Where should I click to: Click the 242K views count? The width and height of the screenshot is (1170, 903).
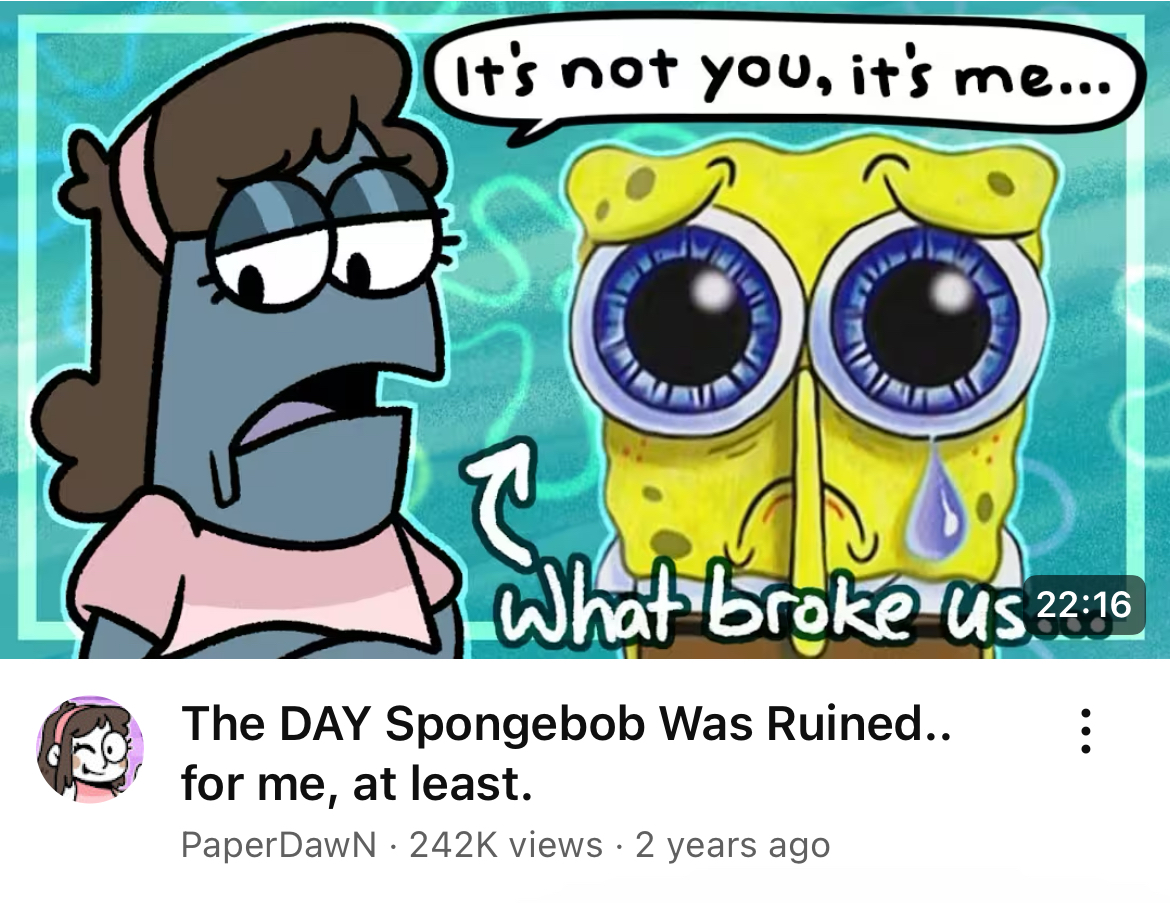point(506,845)
